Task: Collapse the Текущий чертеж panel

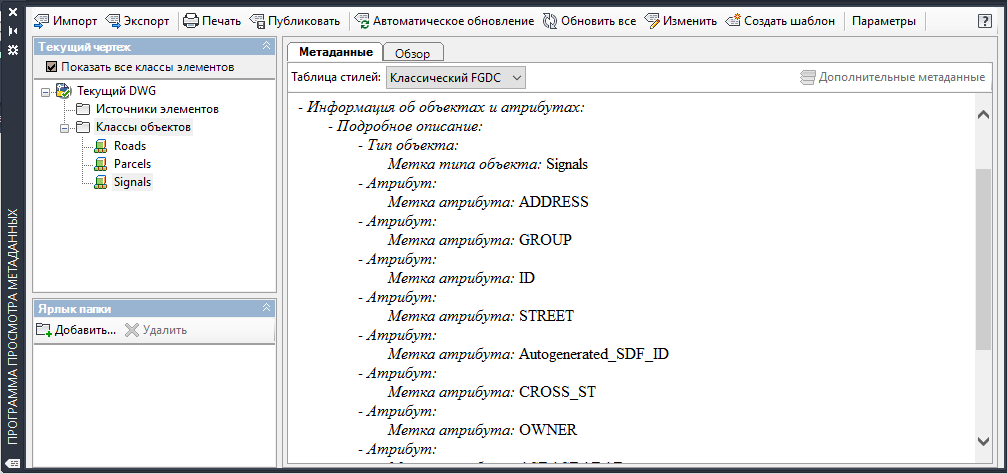Action: 267,46
